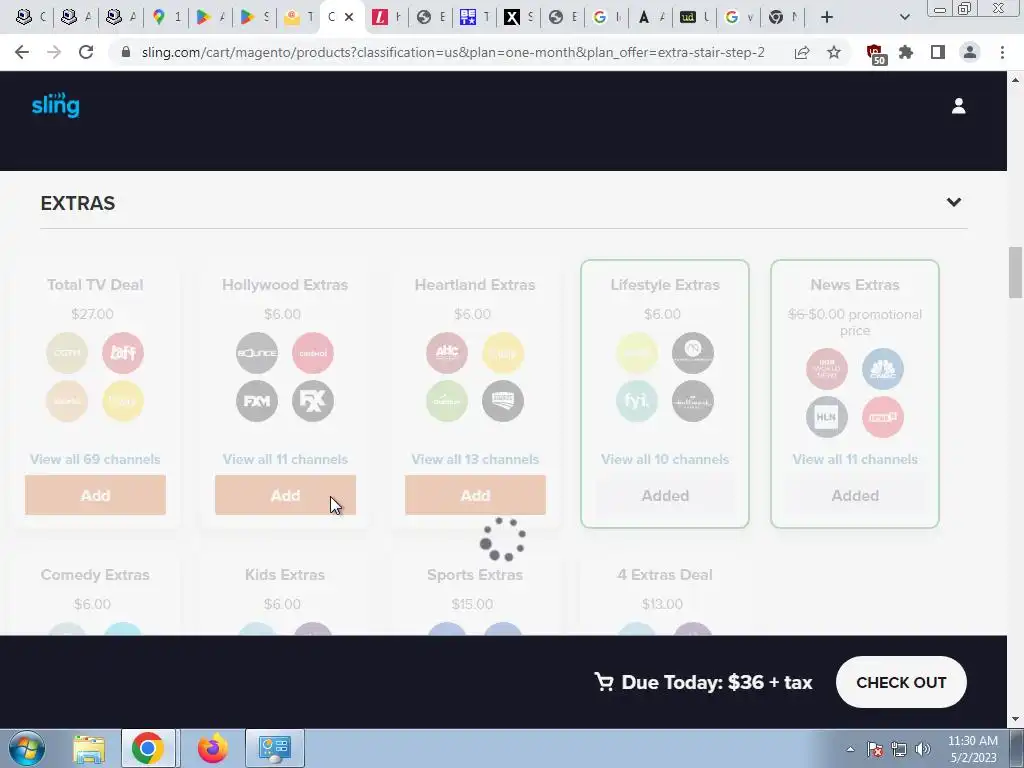Click the AHC channel icon
Viewport: 1024px width, 768px height.
(447, 353)
